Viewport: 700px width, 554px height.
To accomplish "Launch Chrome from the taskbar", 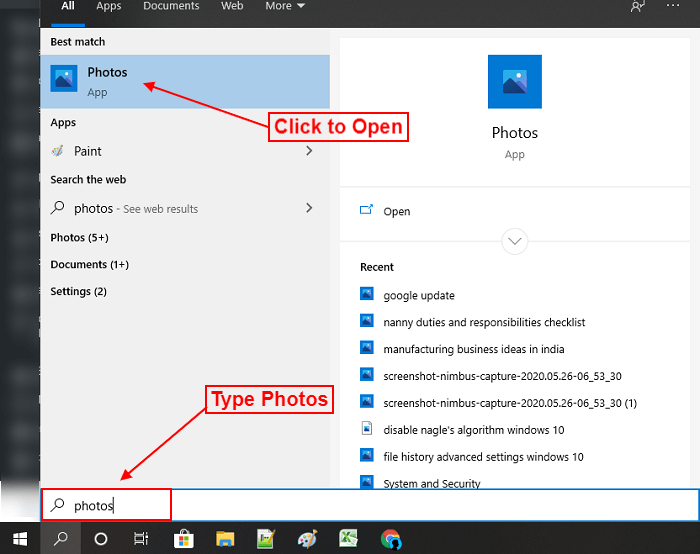I will pos(391,539).
